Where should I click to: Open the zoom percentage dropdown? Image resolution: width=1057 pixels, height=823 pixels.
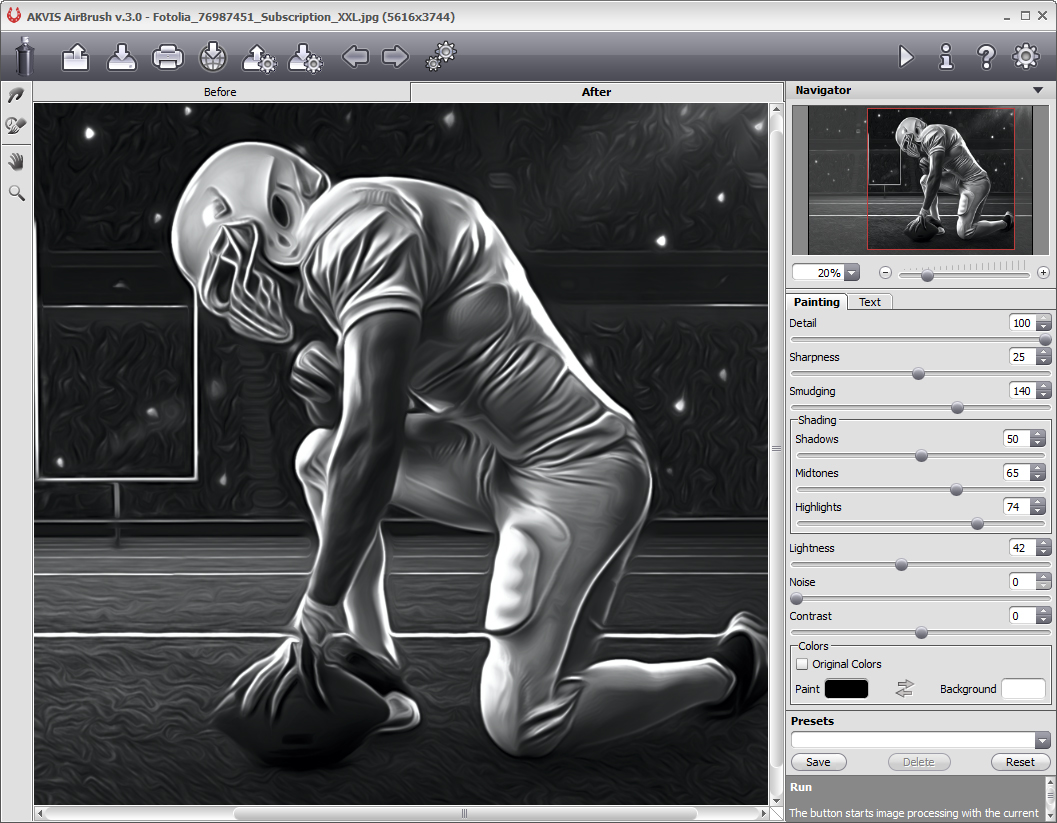[x=852, y=273]
